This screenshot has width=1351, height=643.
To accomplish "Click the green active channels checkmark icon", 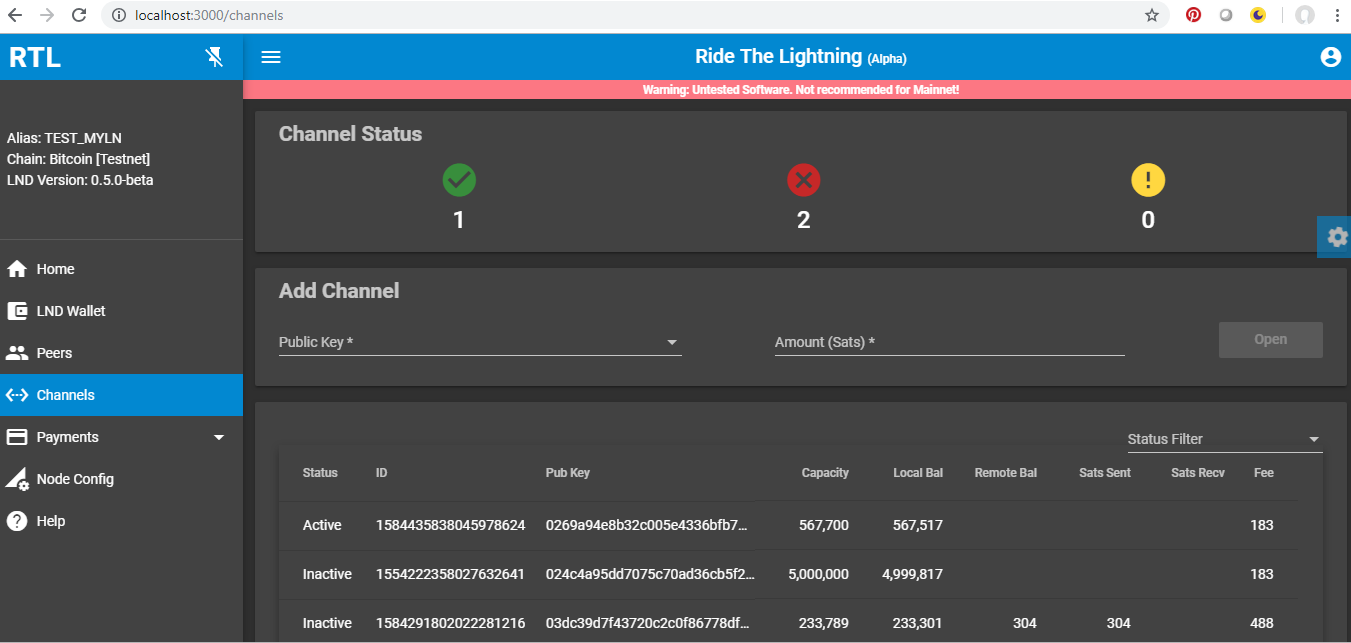I will pos(459,180).
